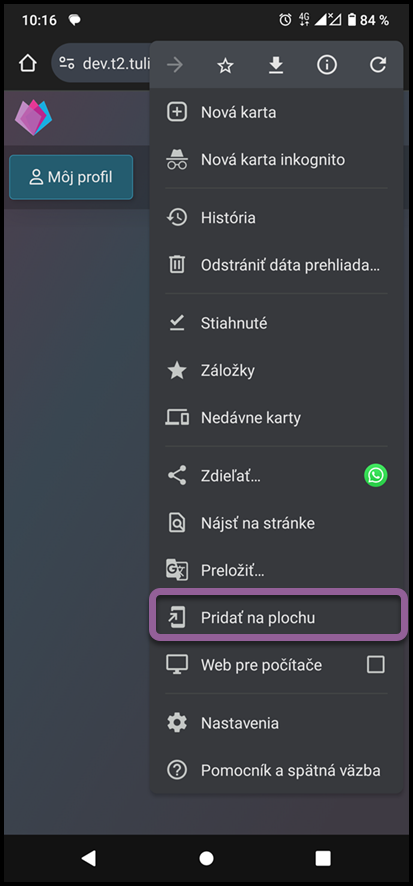Viewport: 413px width, 886px height.
Task: Open page info circle icon
Action: (x=327, y=66)
